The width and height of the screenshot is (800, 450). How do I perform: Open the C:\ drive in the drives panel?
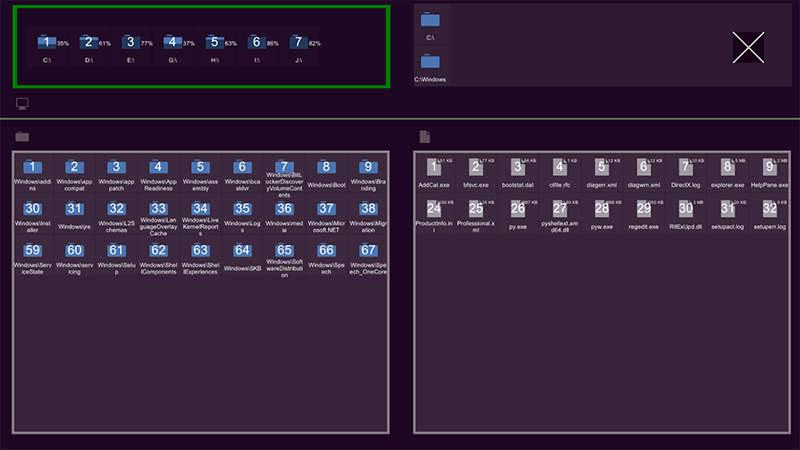[x=47, y=43]
